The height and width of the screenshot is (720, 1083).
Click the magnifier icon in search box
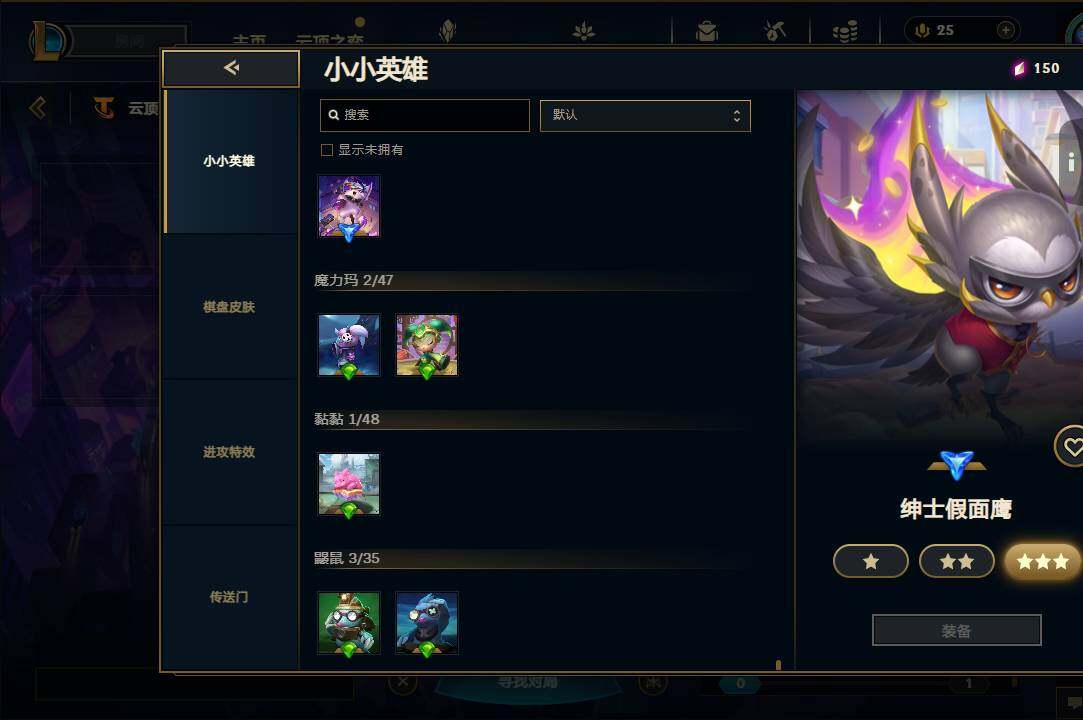coord(334,115)
